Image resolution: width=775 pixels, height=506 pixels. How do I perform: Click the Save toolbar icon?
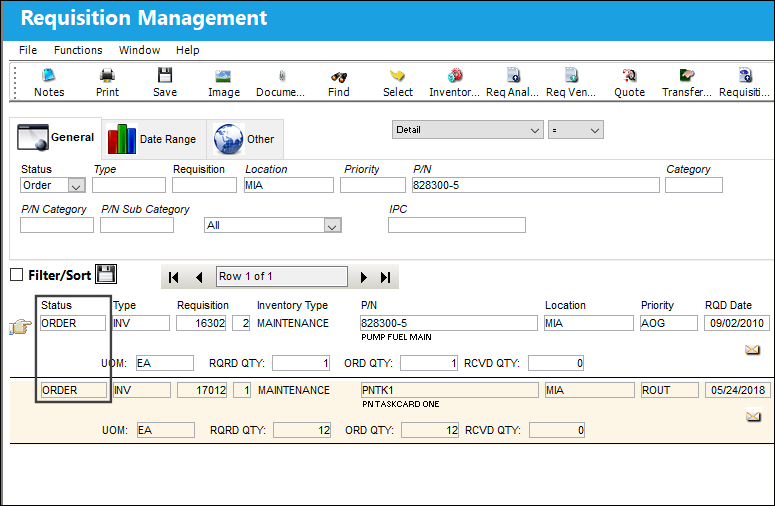[165, 76]
